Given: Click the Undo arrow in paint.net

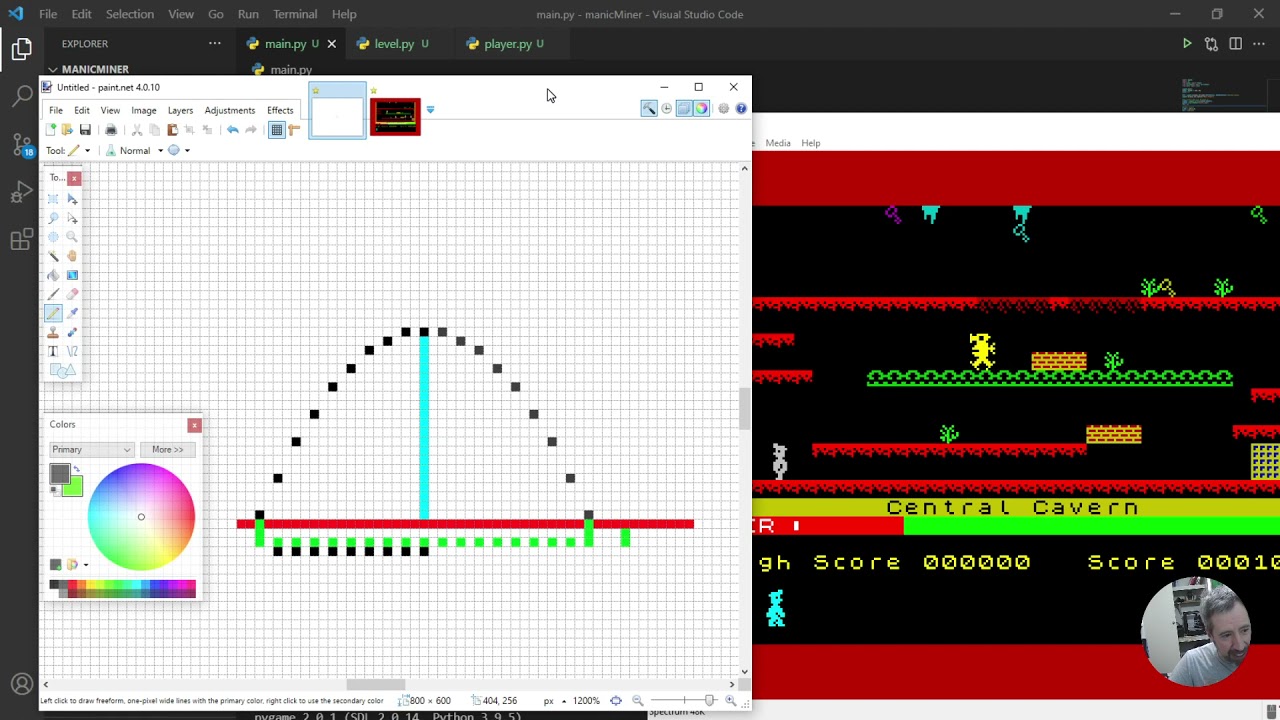Looking at the screenshot, I should 232,130.
